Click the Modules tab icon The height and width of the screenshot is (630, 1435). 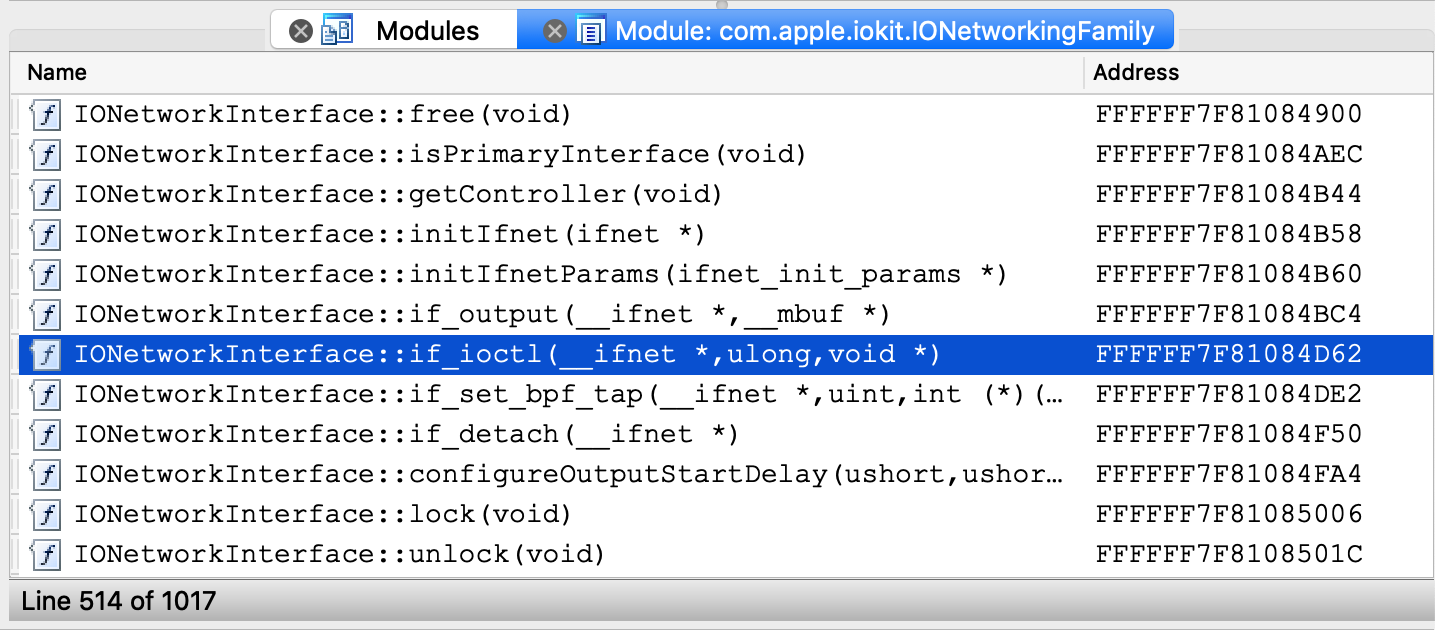click(337, 32)
